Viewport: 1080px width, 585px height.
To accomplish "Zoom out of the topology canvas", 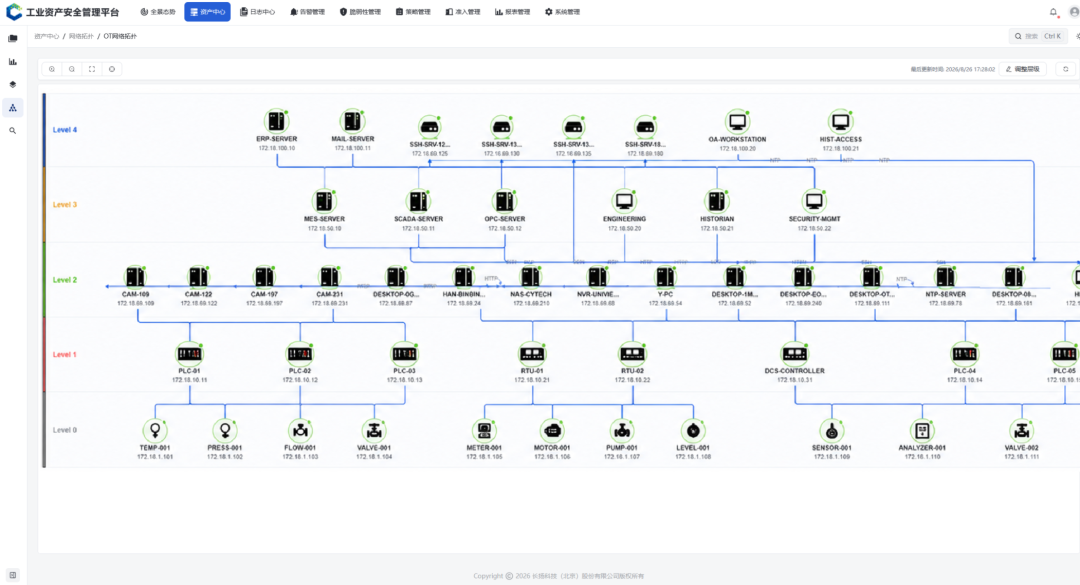I will click(x=72, y=69).
